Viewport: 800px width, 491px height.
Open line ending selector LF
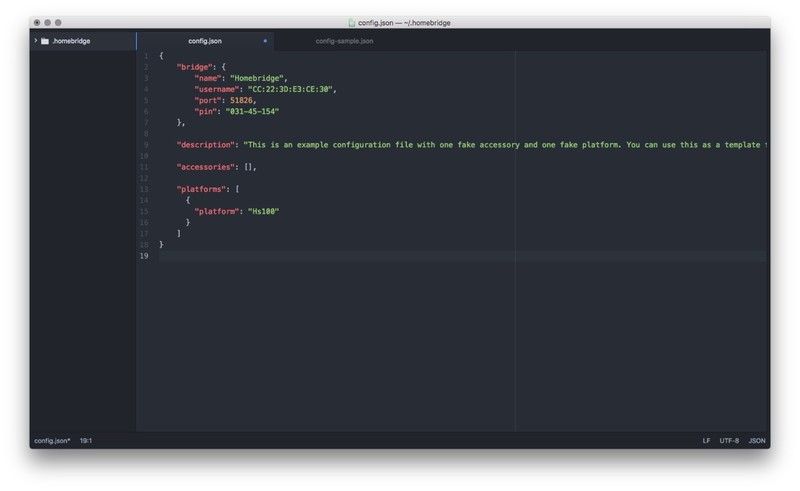pyautogui.click(x=706, y=440)
